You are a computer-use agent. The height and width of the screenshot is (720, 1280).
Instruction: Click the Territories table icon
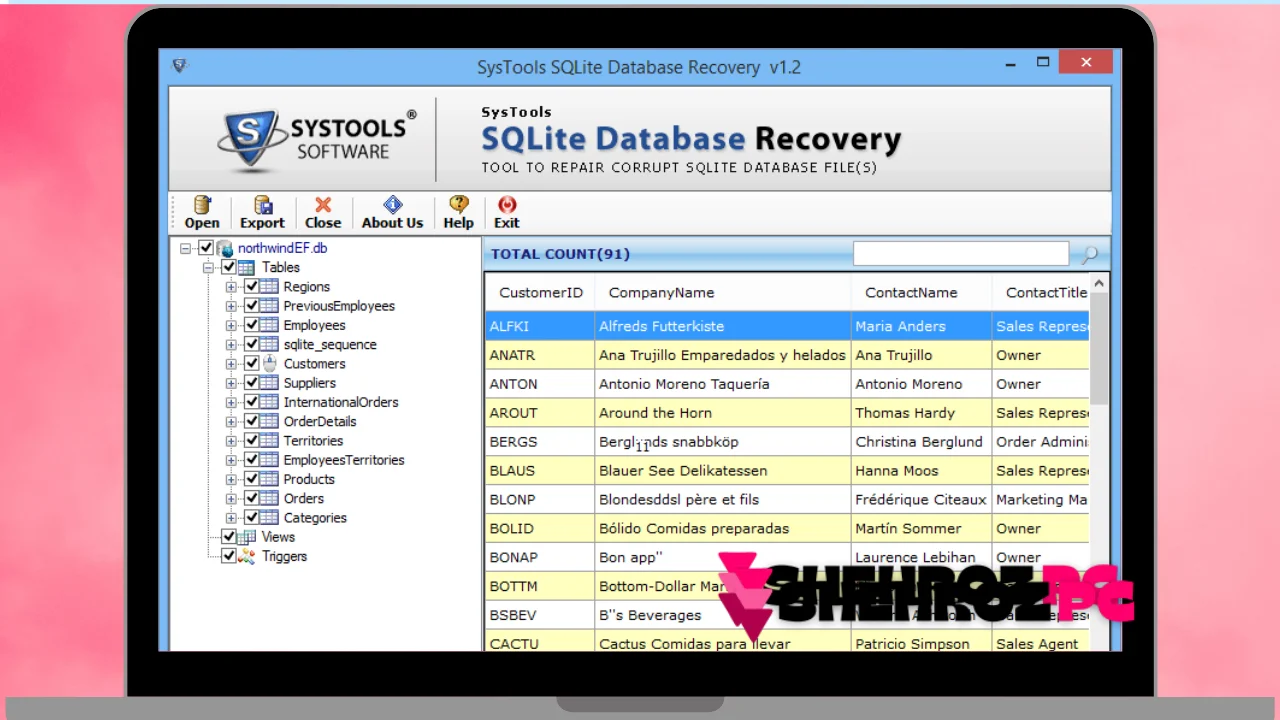coord(269,441)
